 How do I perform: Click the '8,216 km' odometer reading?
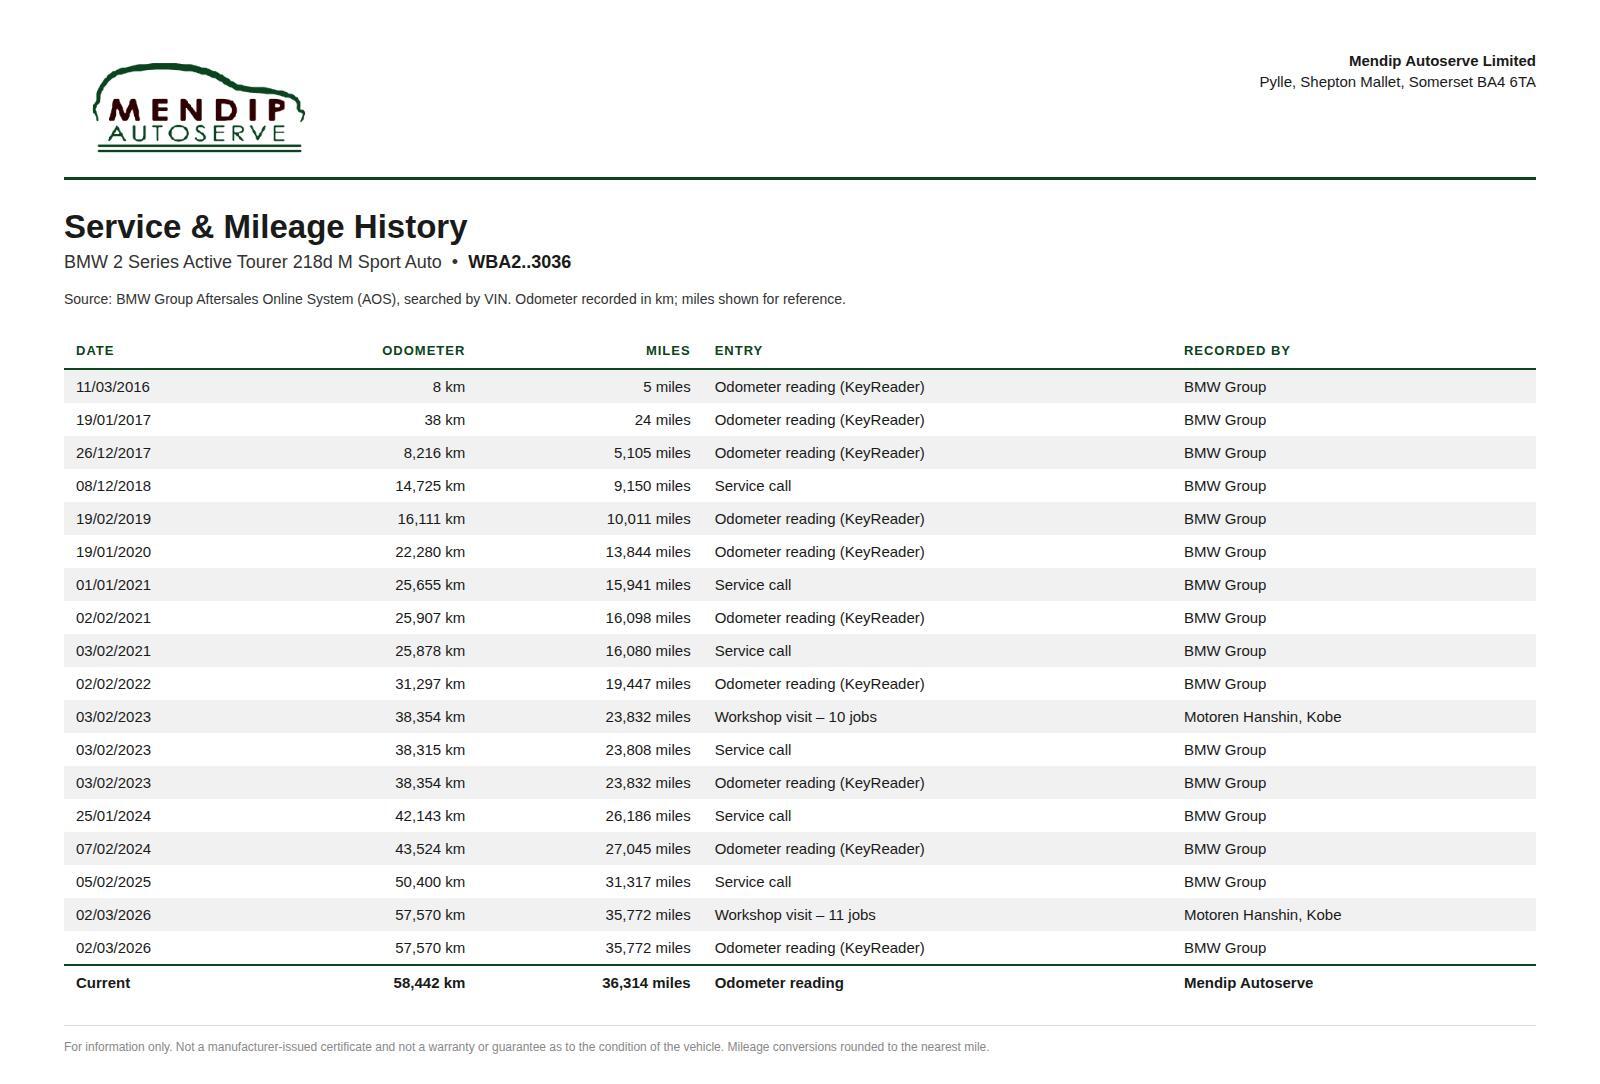(x=434, y=453)
